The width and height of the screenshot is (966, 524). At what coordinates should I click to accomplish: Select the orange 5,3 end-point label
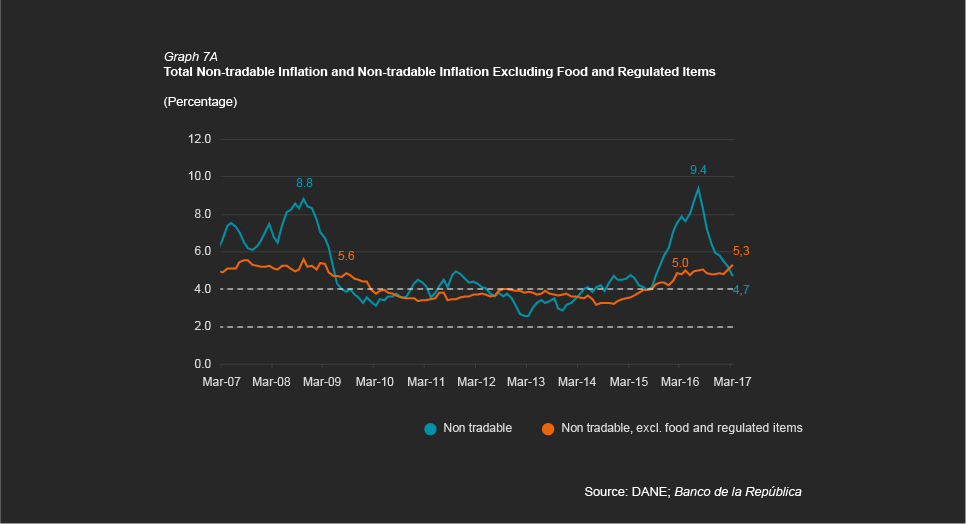(x=741, y=251)
